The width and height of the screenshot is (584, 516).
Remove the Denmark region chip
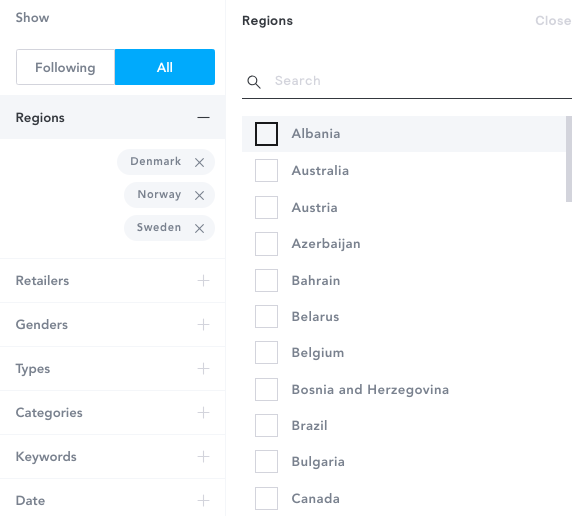pos(199,162)
